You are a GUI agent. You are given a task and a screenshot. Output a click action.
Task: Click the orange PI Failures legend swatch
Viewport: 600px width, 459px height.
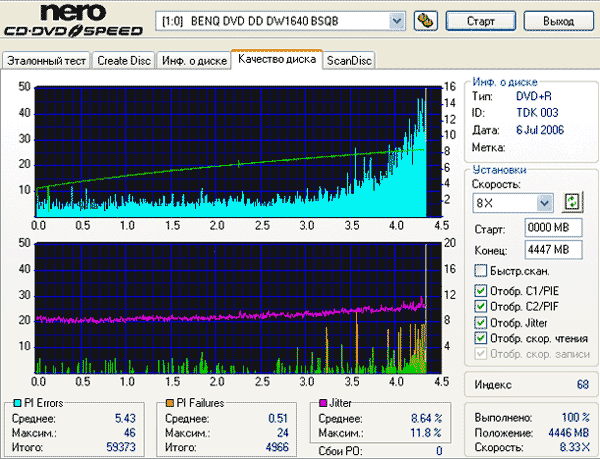(x=170, y=403)
